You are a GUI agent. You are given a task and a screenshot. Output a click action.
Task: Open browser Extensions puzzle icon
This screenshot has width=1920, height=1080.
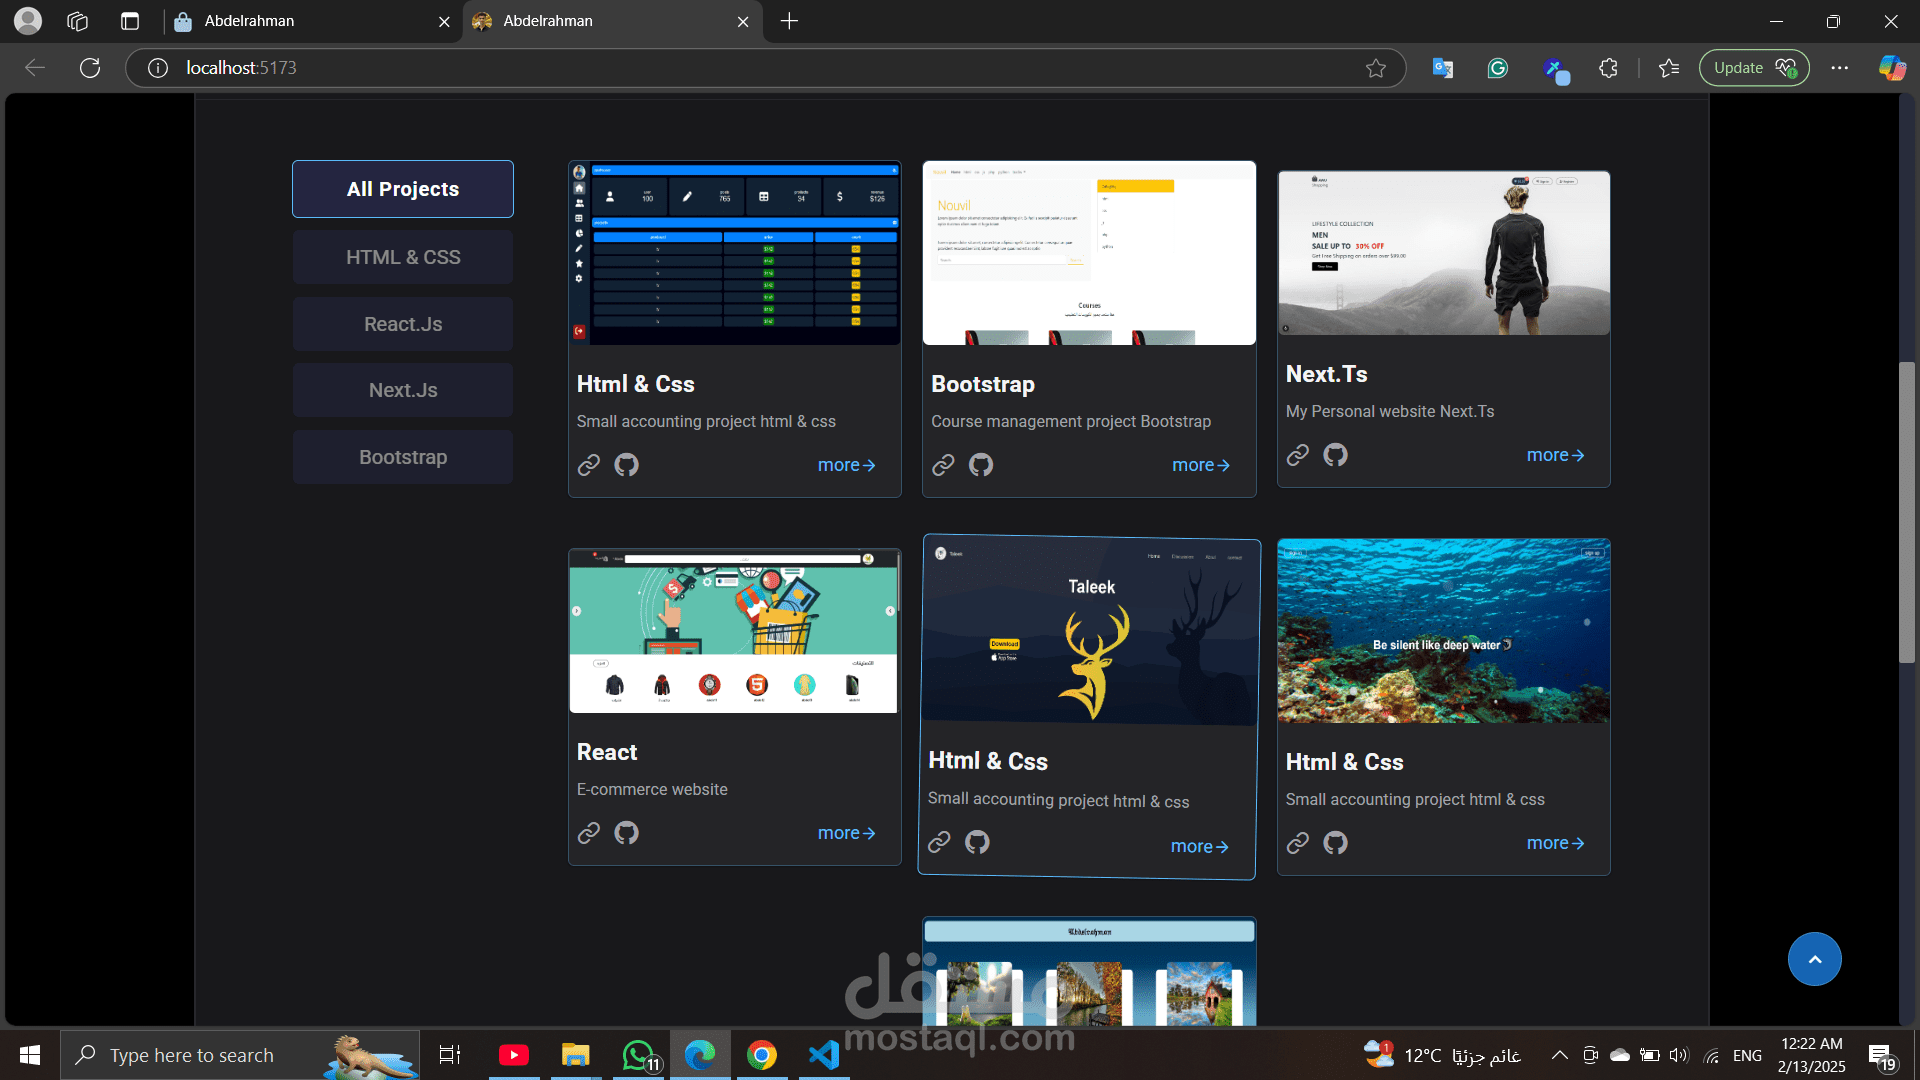pos(1608,68)
